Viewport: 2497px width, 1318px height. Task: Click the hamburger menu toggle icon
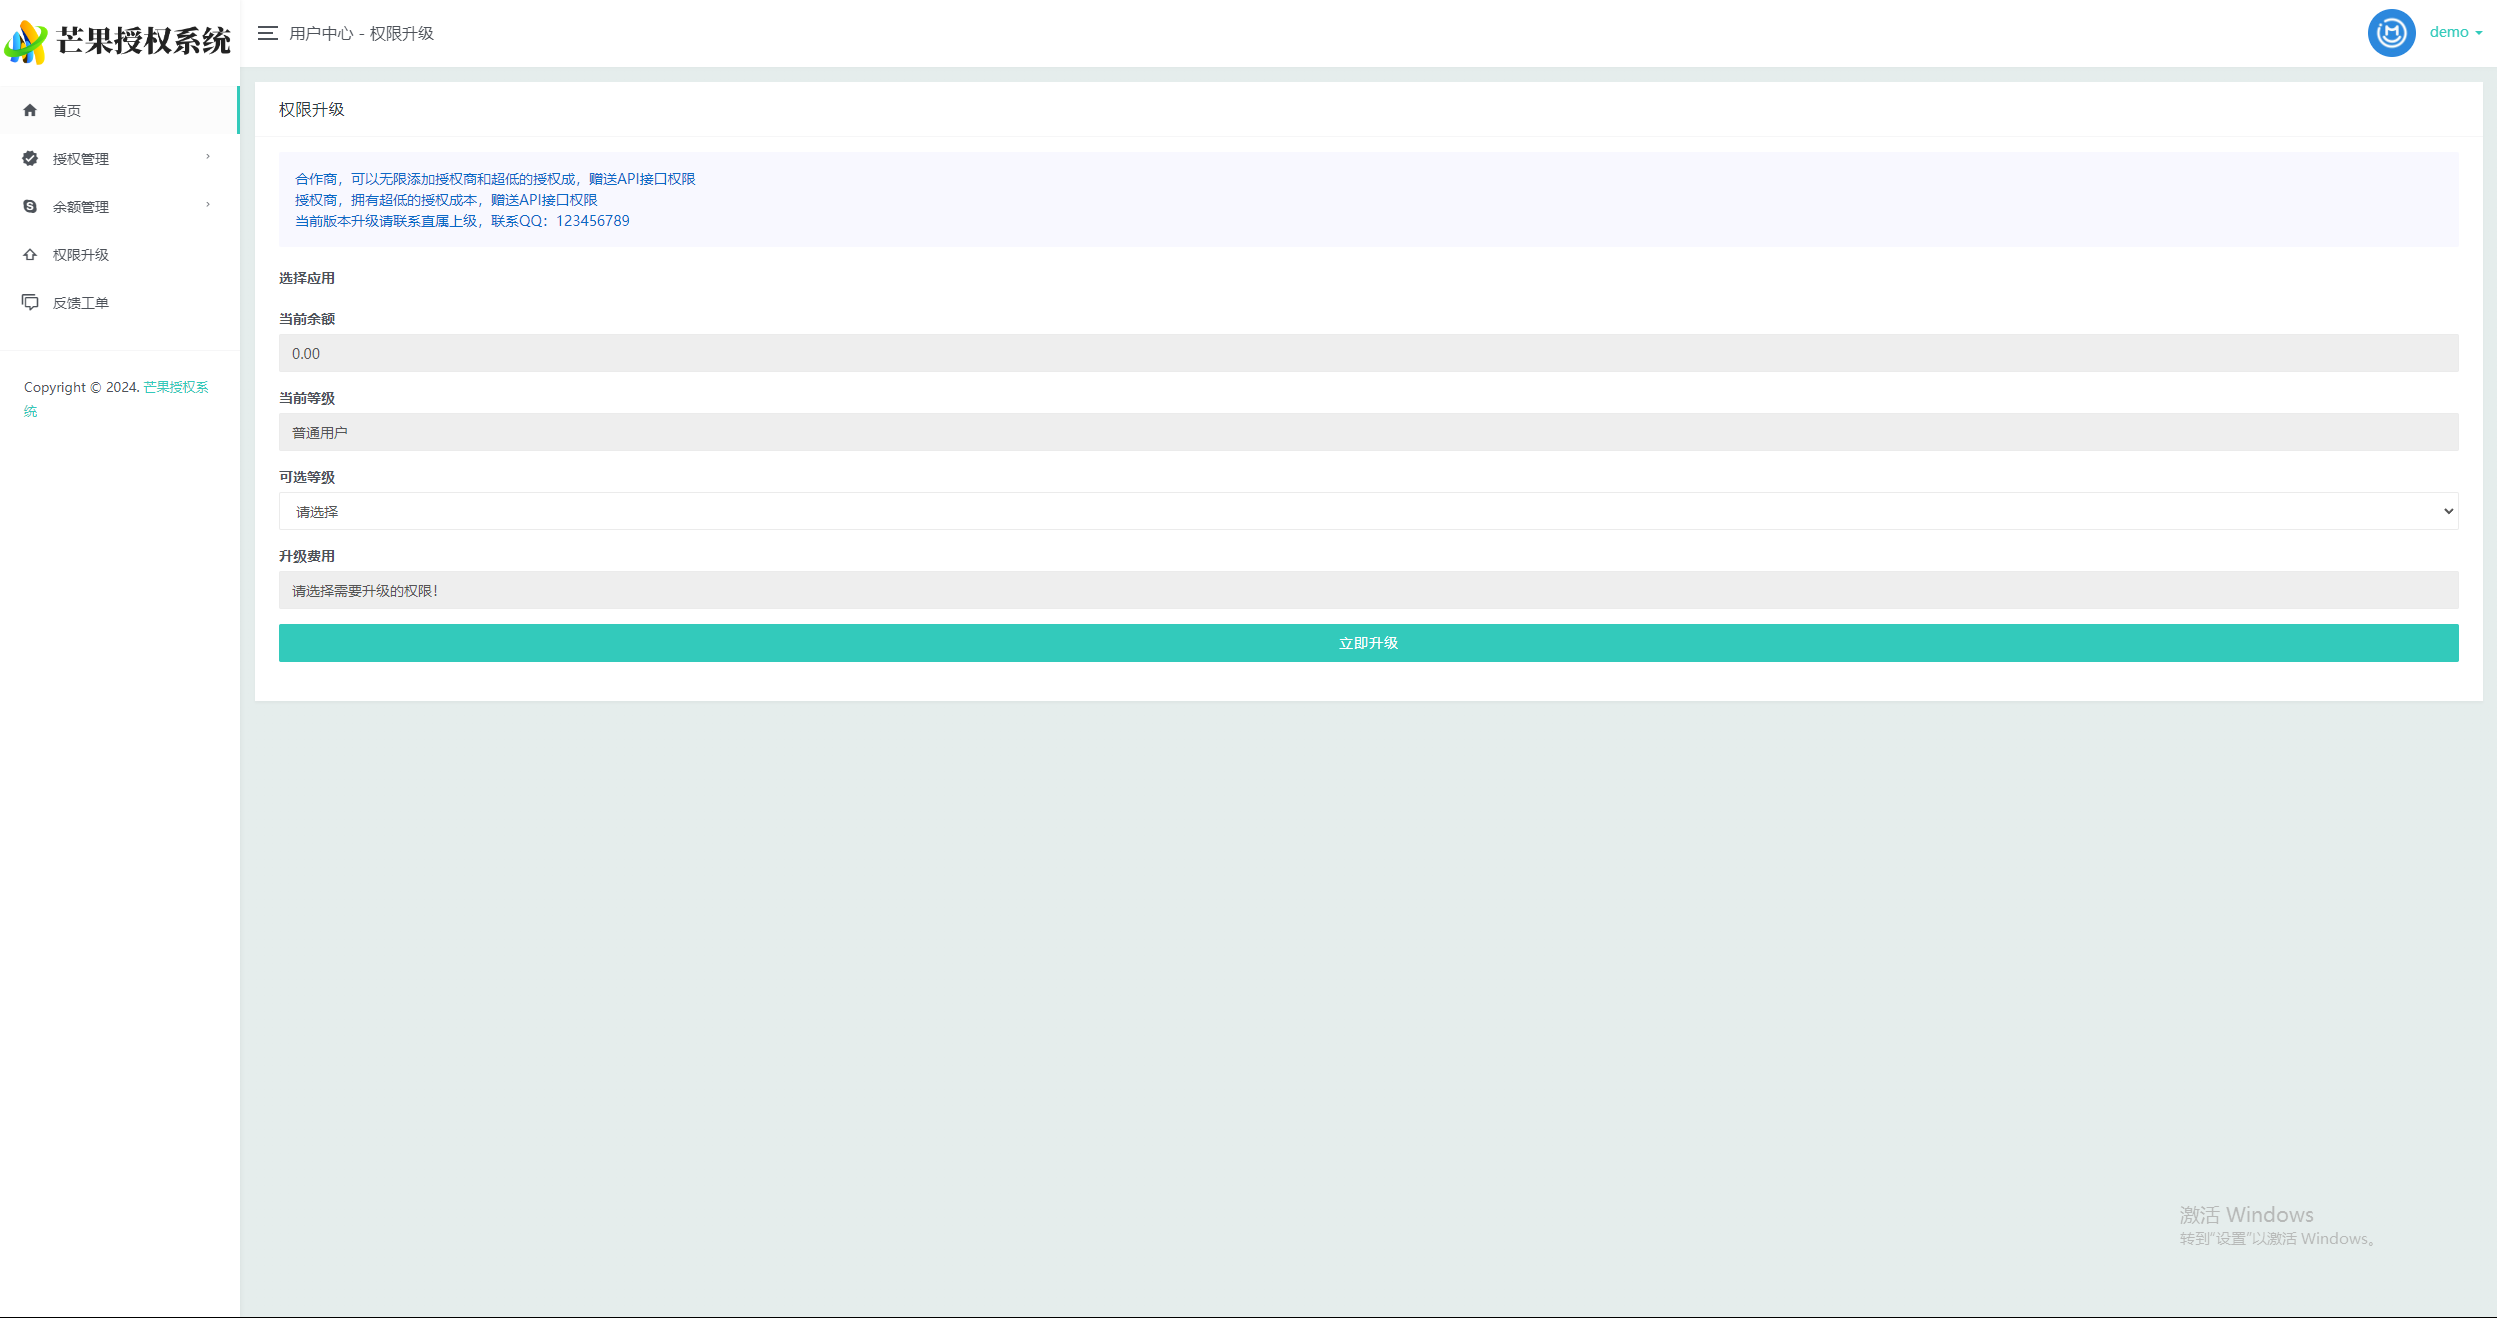point(267,33)
